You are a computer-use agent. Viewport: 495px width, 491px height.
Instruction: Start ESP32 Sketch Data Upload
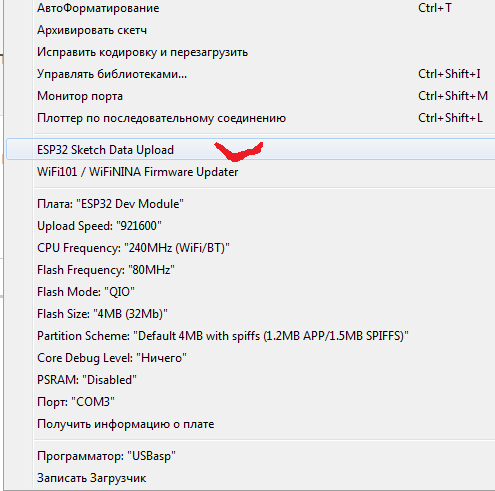pos(251,150)
